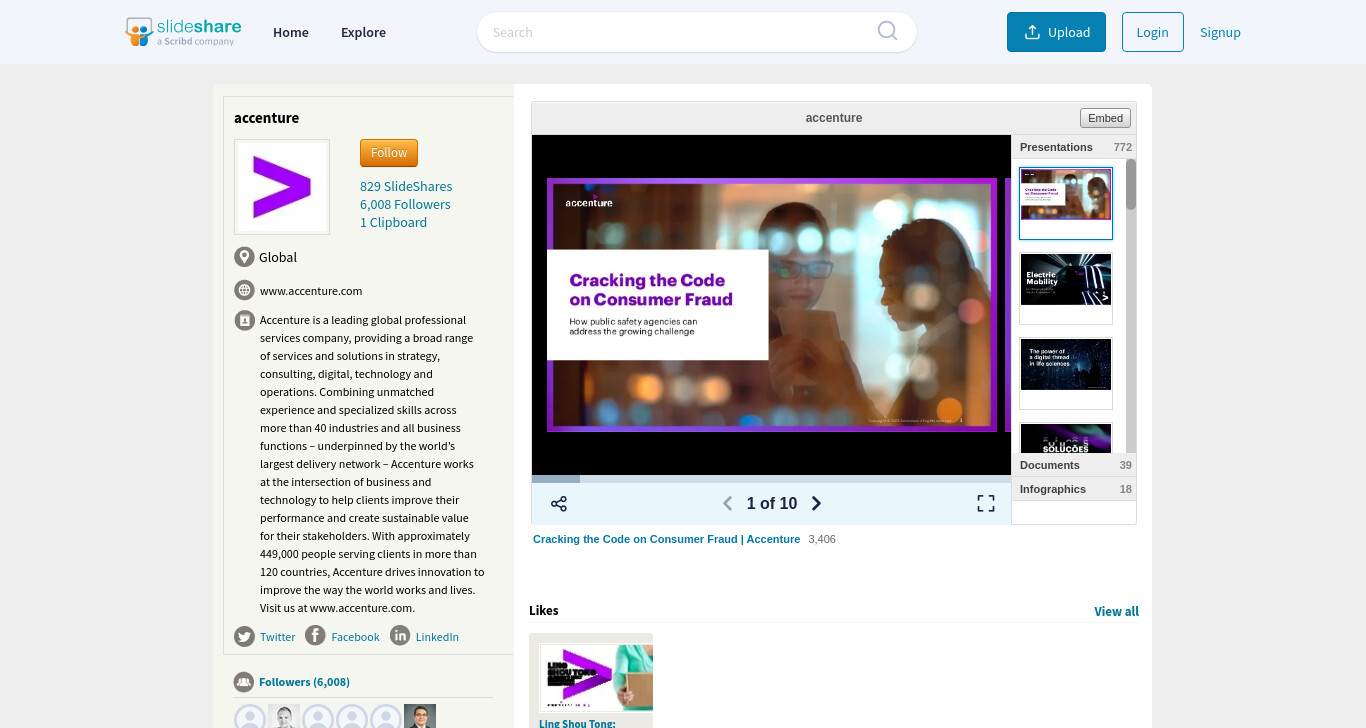Switch to the Documents section
1366x728 pixels.
[1074, 465]
